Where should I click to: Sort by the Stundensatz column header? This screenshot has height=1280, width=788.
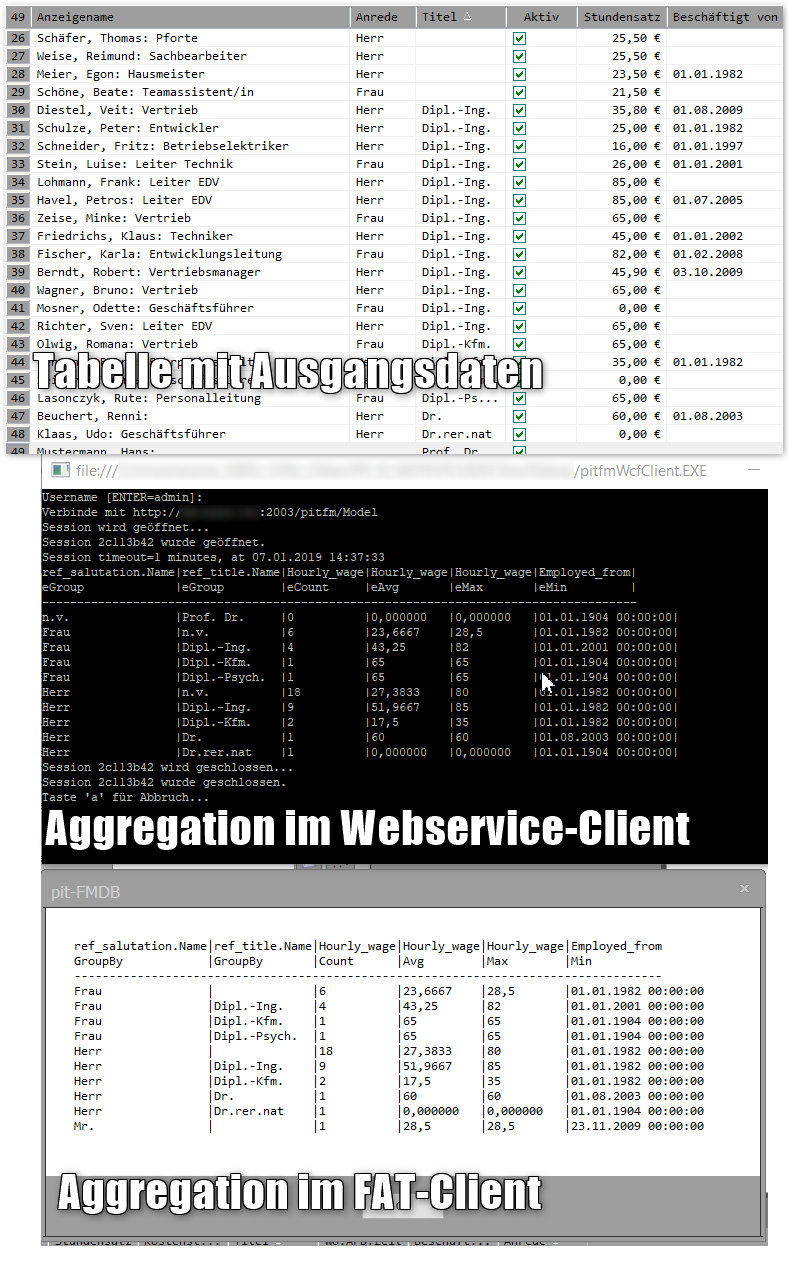pos(621,17)
